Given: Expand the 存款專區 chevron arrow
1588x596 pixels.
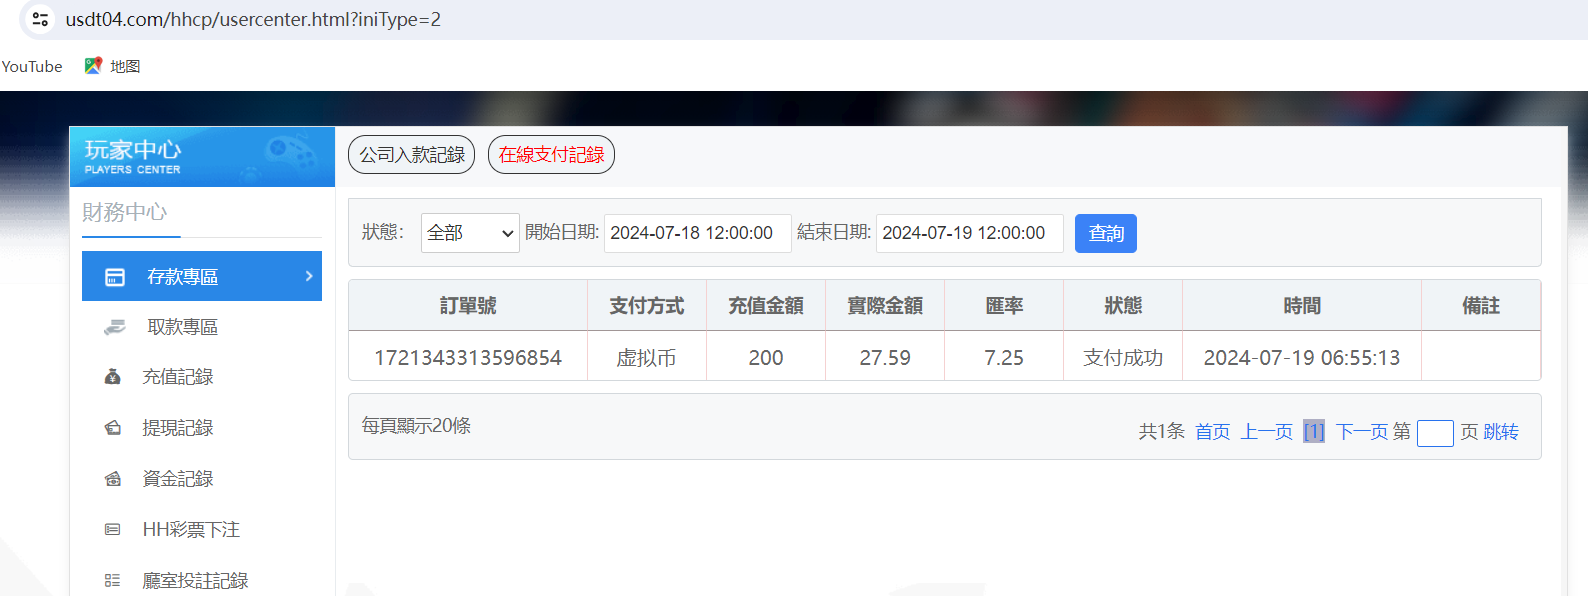Looking at the screenshot, I should click(309, 276).
